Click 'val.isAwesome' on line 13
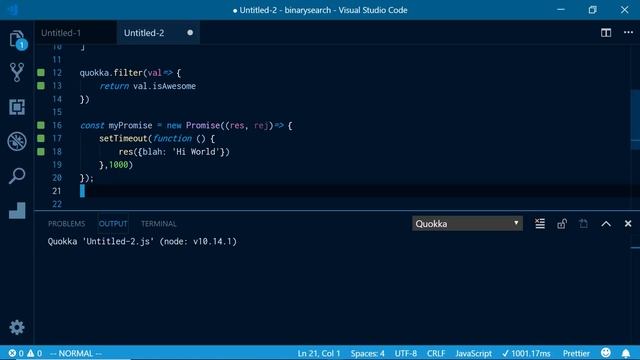 coord(164,86)
